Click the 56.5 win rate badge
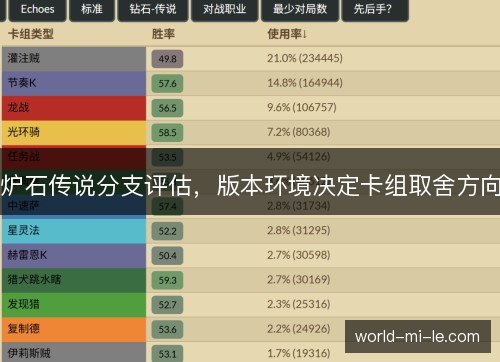This screenshot has width=500, height=362. 167,108
